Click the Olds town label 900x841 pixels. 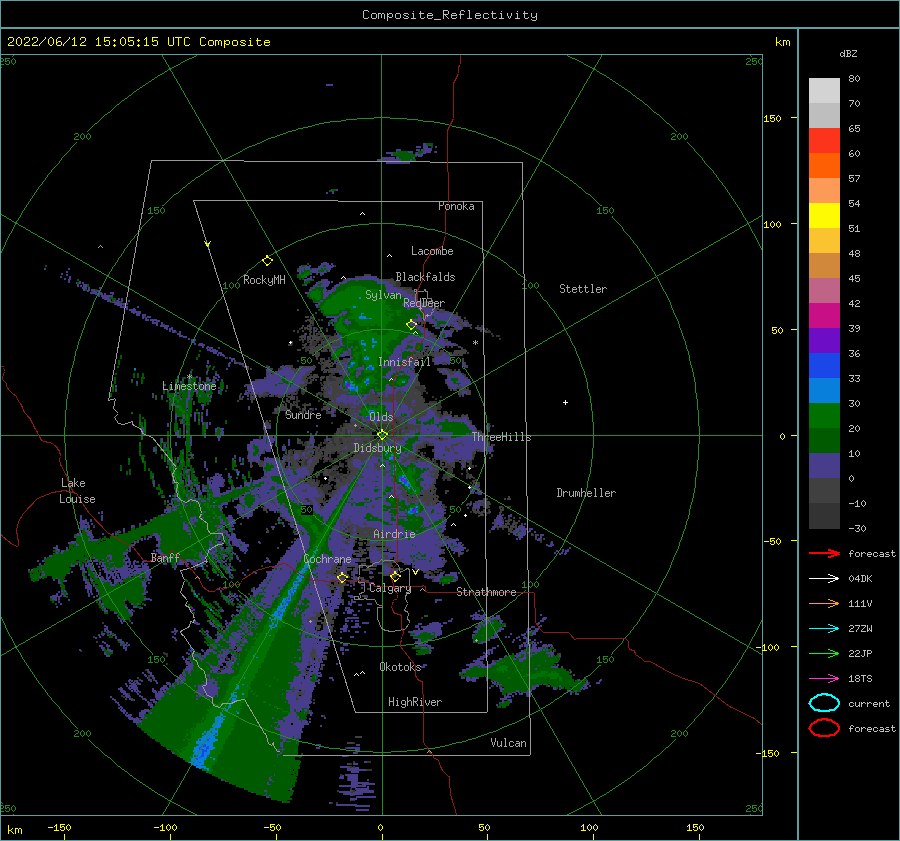point(381,417)
